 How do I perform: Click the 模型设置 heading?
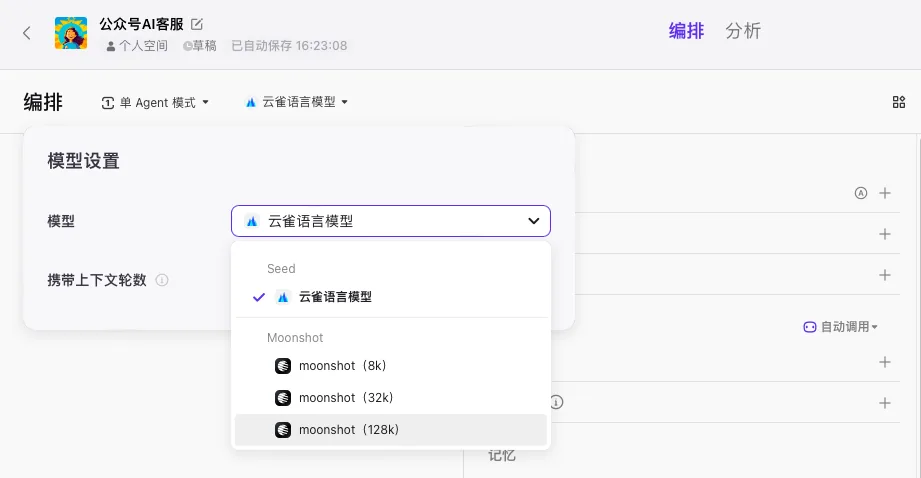[x=83, y=161]
